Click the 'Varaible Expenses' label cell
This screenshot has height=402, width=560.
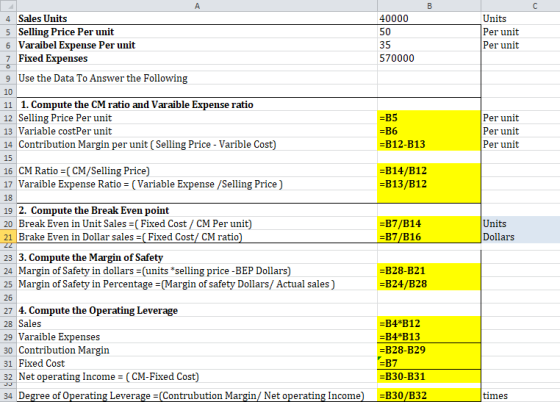[197, 337]
